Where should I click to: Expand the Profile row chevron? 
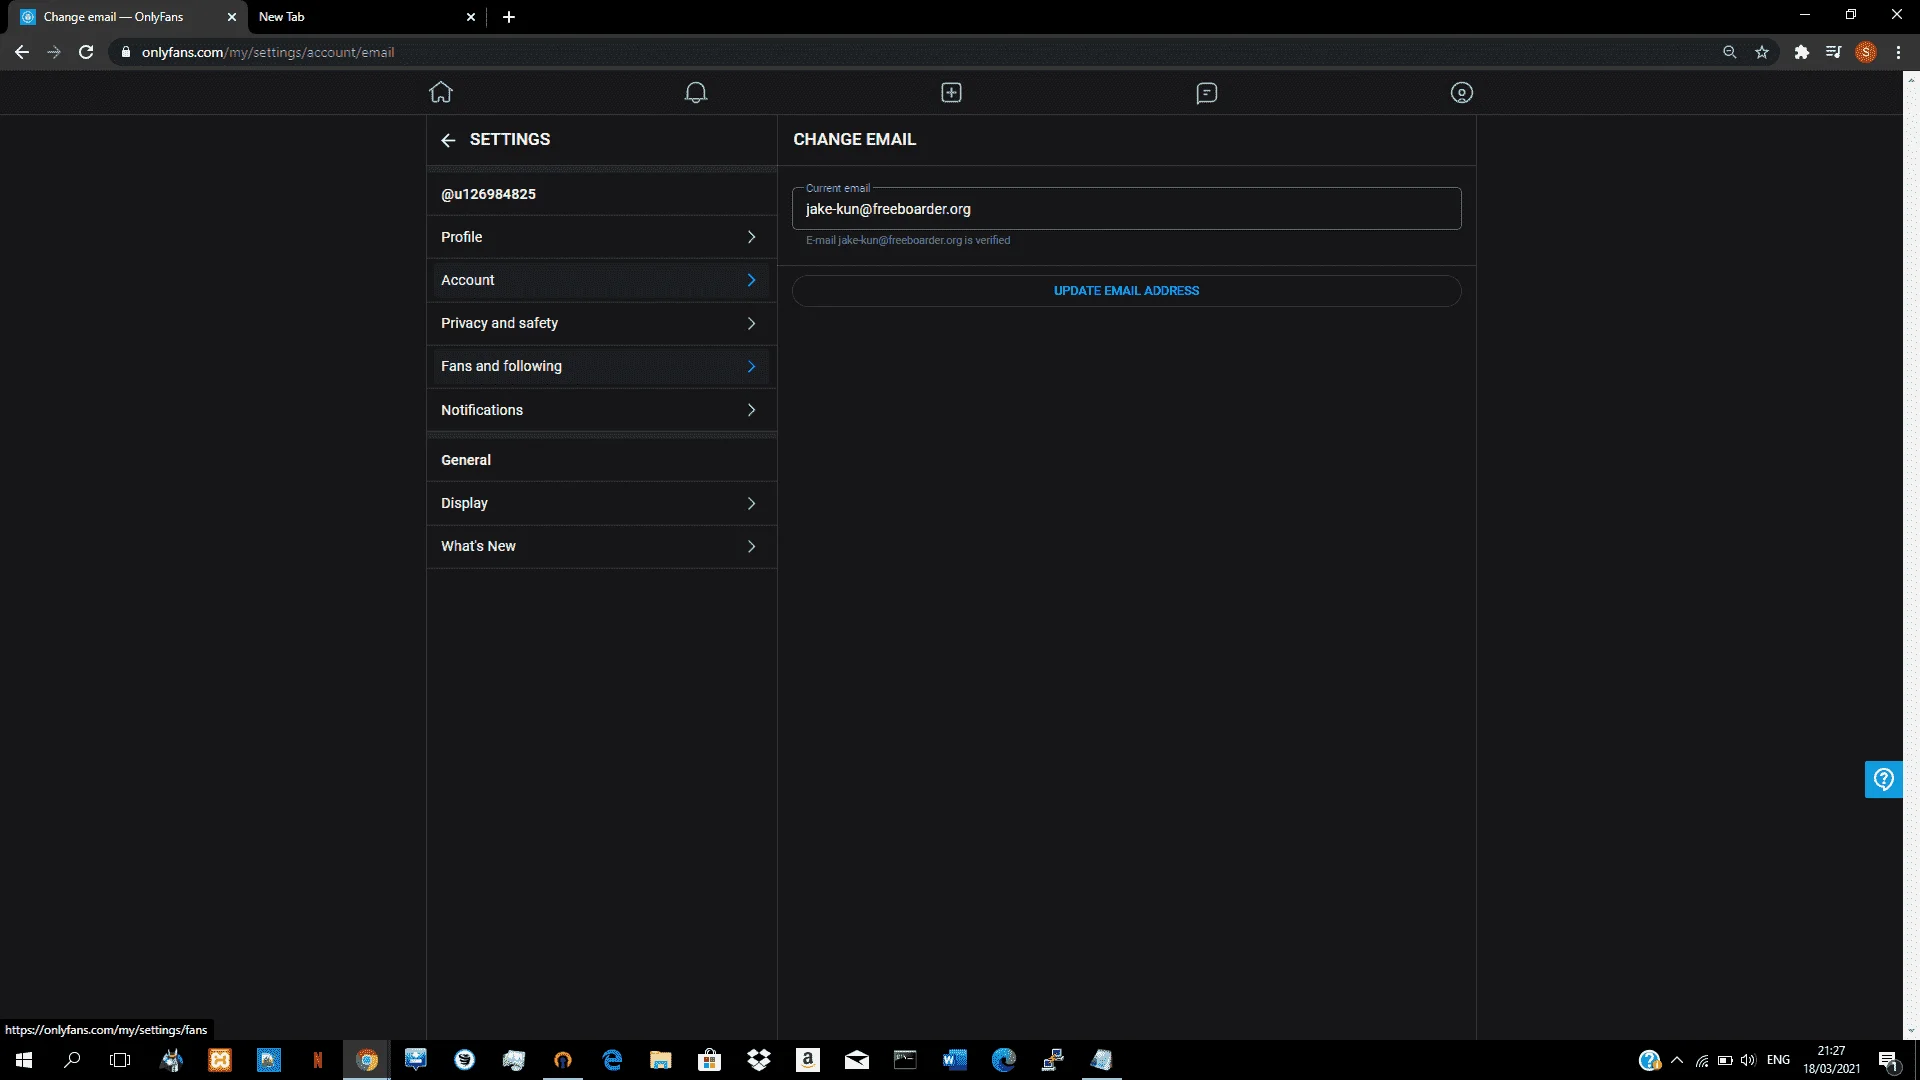pos(751,237)
